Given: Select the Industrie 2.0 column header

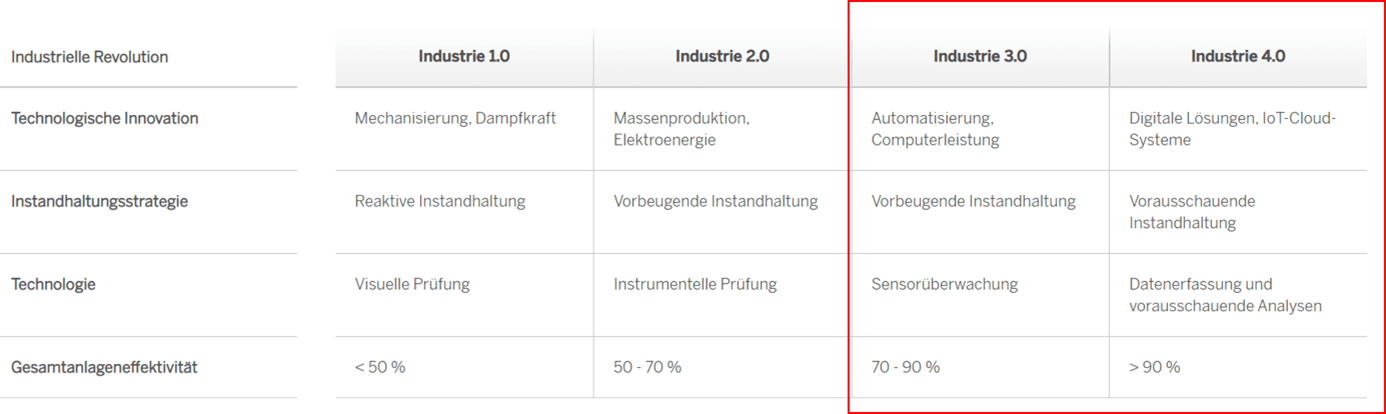Looking at the screenshot, I should pyautogui.click(x=722, y=57).
